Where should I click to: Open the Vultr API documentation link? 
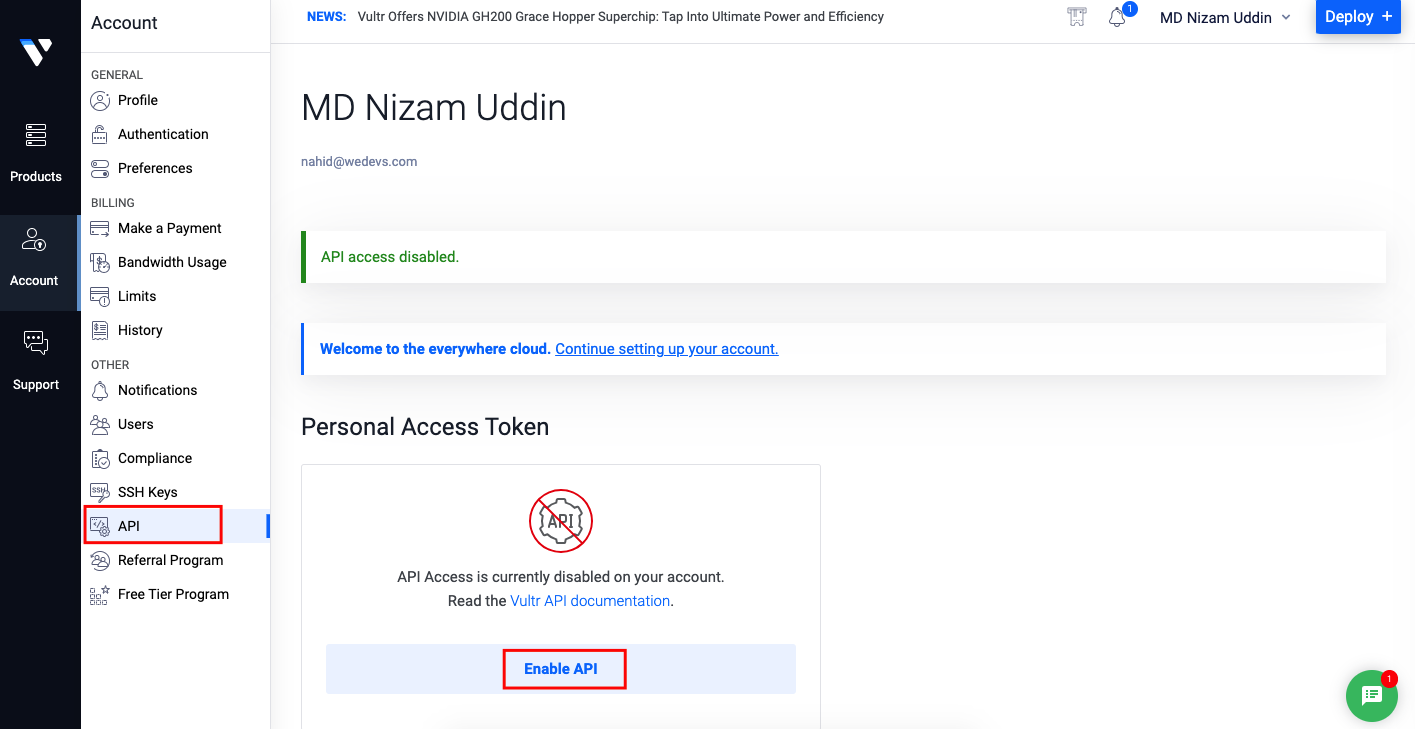pos(590,601)
